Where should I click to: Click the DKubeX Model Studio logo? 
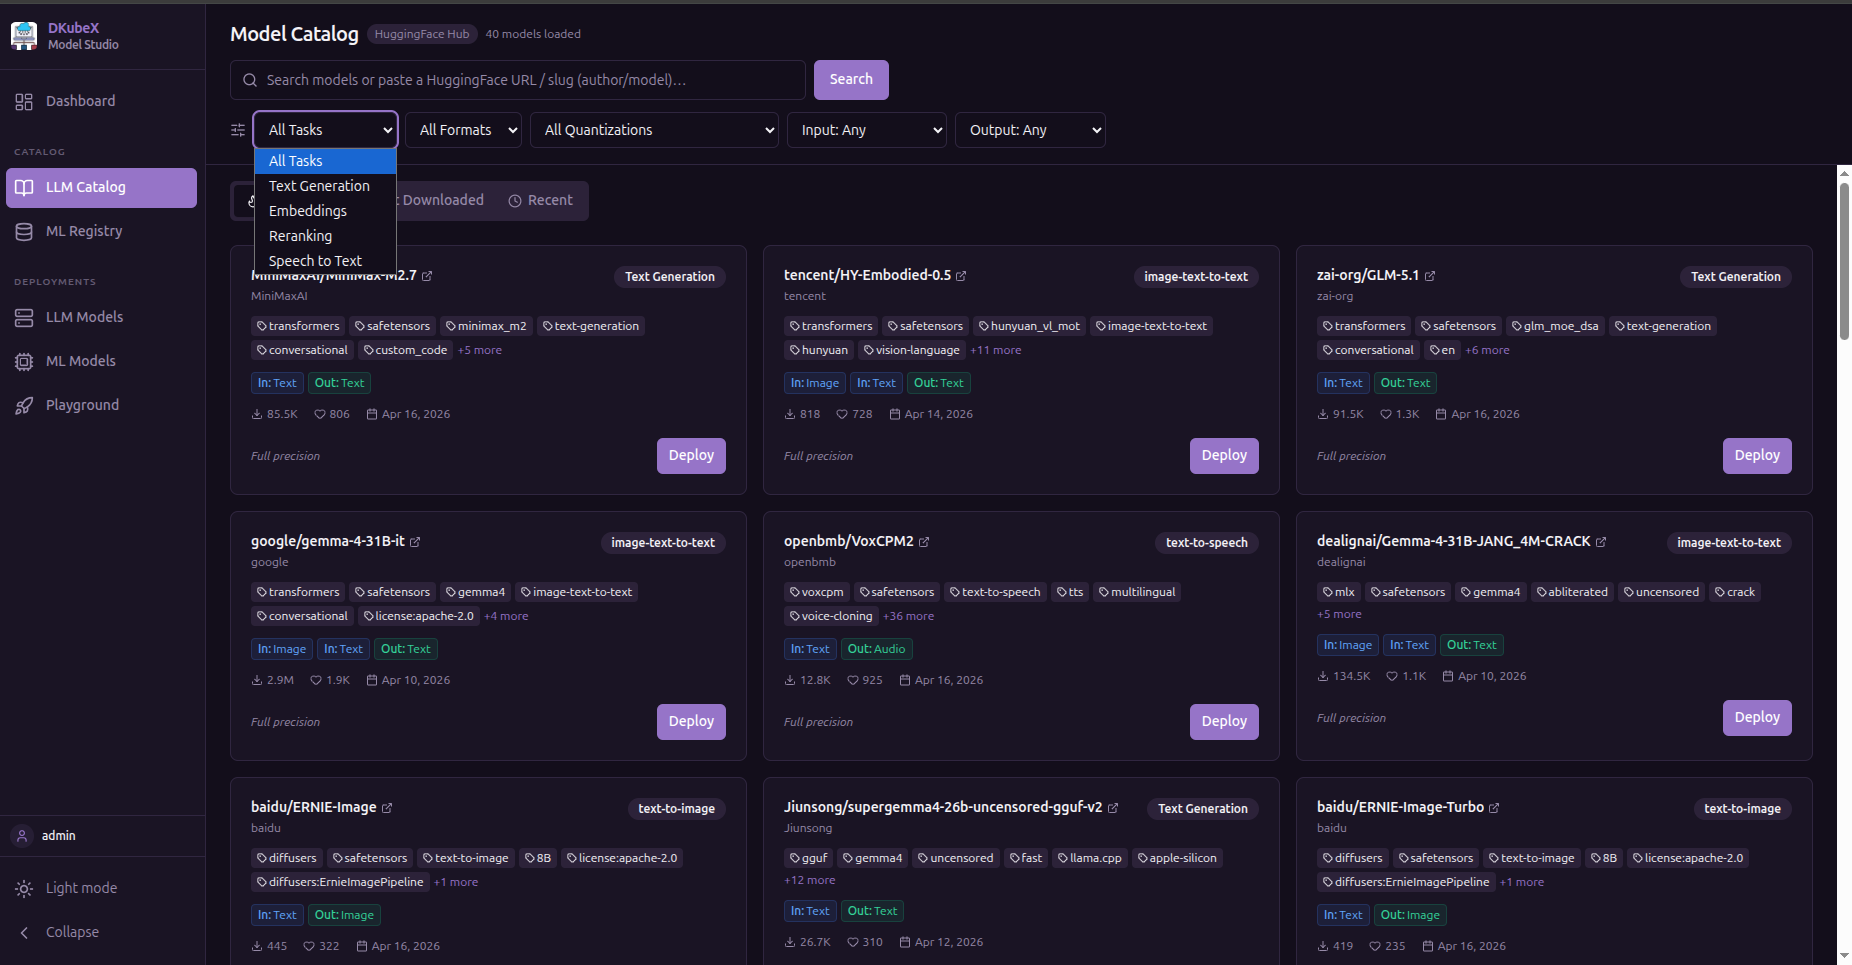[x=24, y=36]
